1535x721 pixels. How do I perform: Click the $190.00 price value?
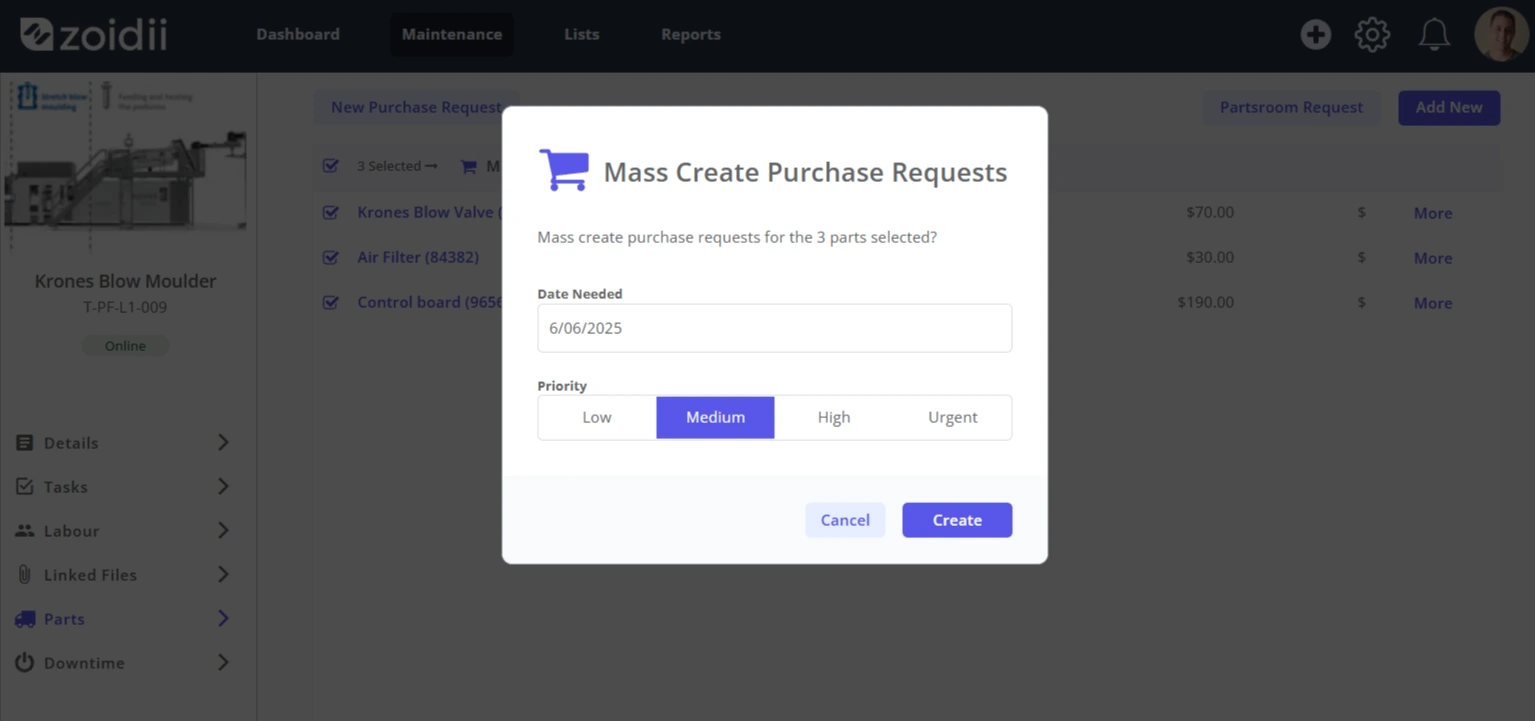(x=1205, y=302)
